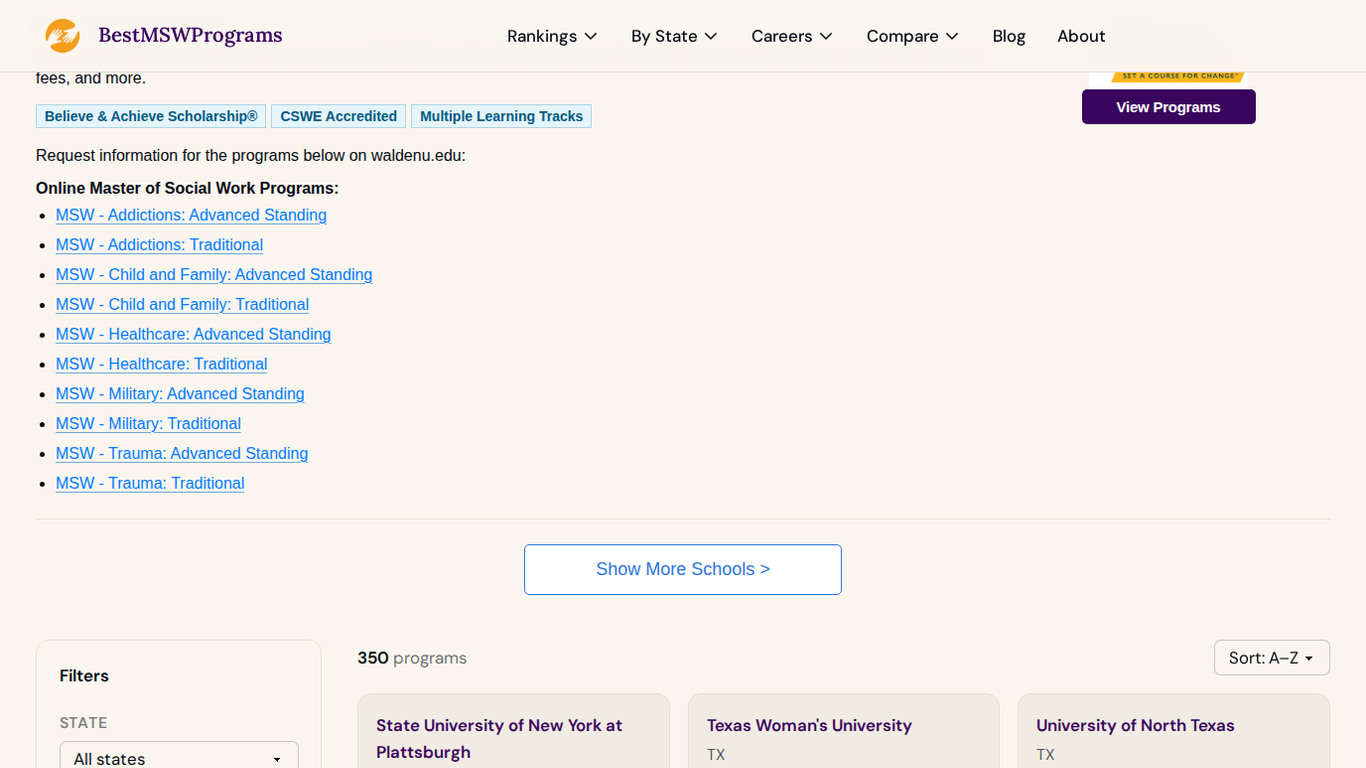Open Texas Woman's University card
The width and height of the screenshot is (1366, 768).
[844, 732]
